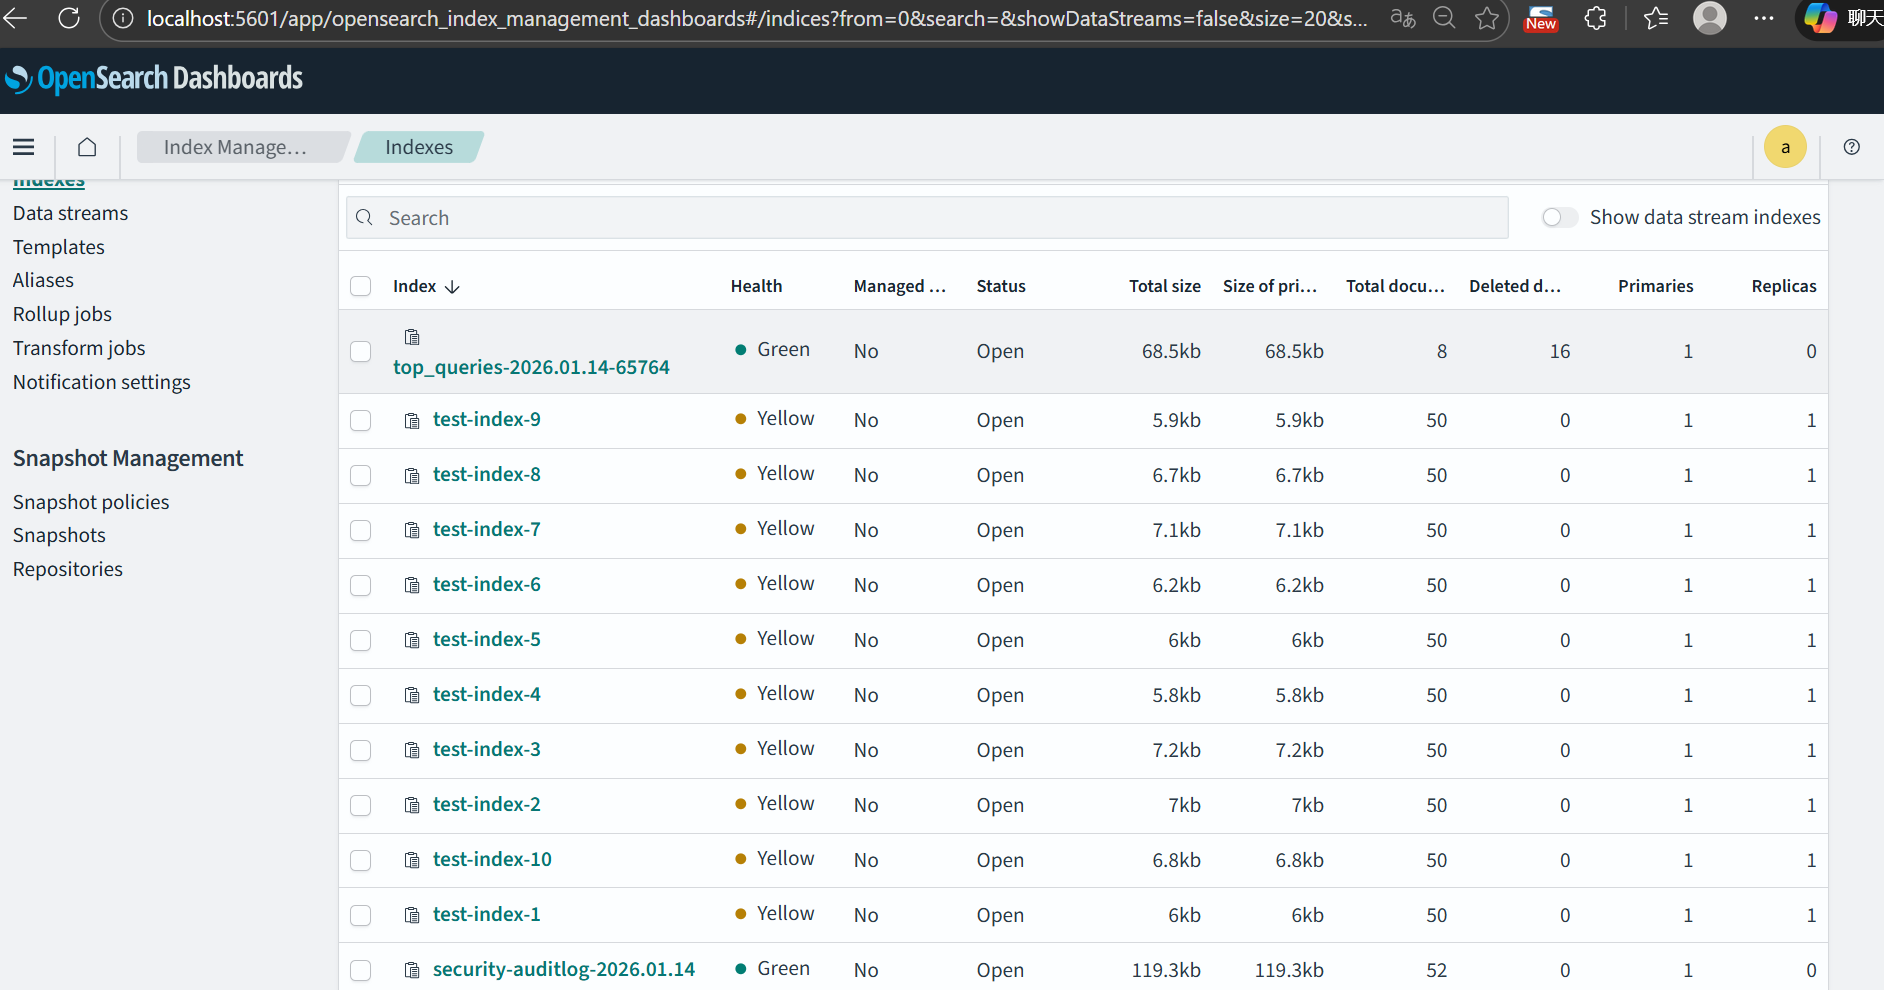
Task: Open the browser translate icon
Action: click(1403, 18)
